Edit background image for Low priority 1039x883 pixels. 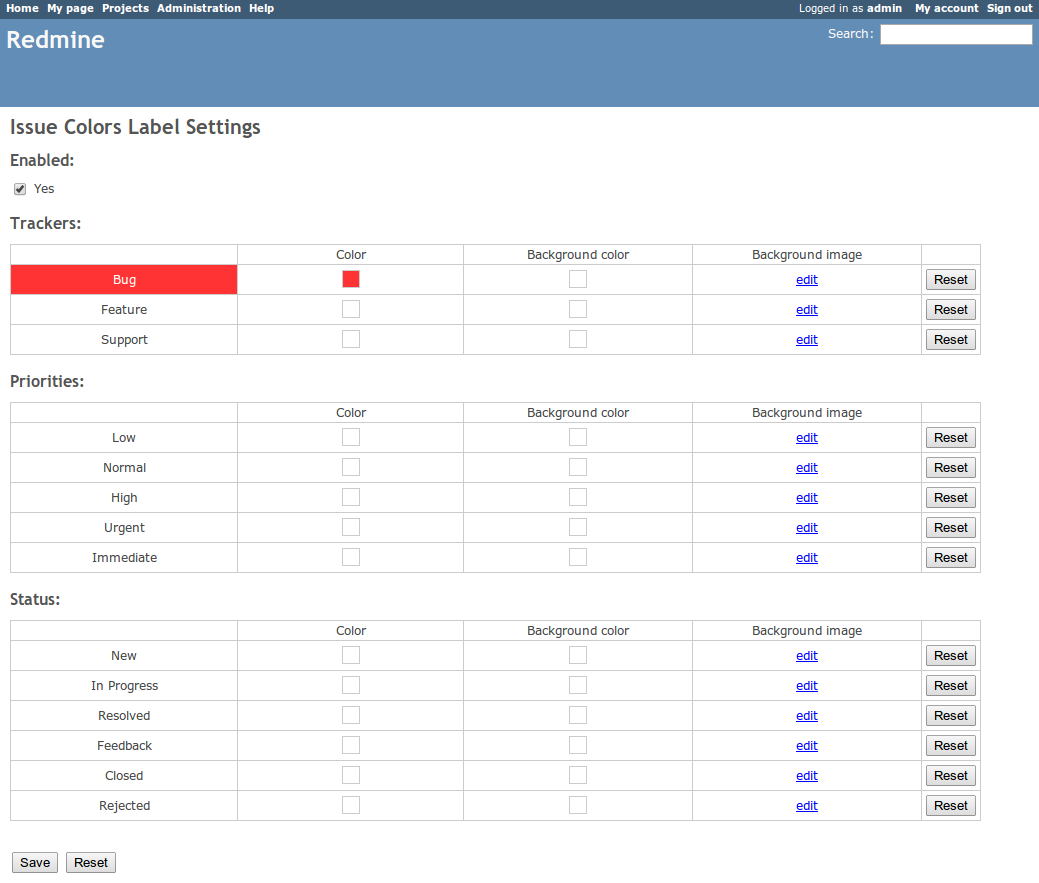coord(806,437)
